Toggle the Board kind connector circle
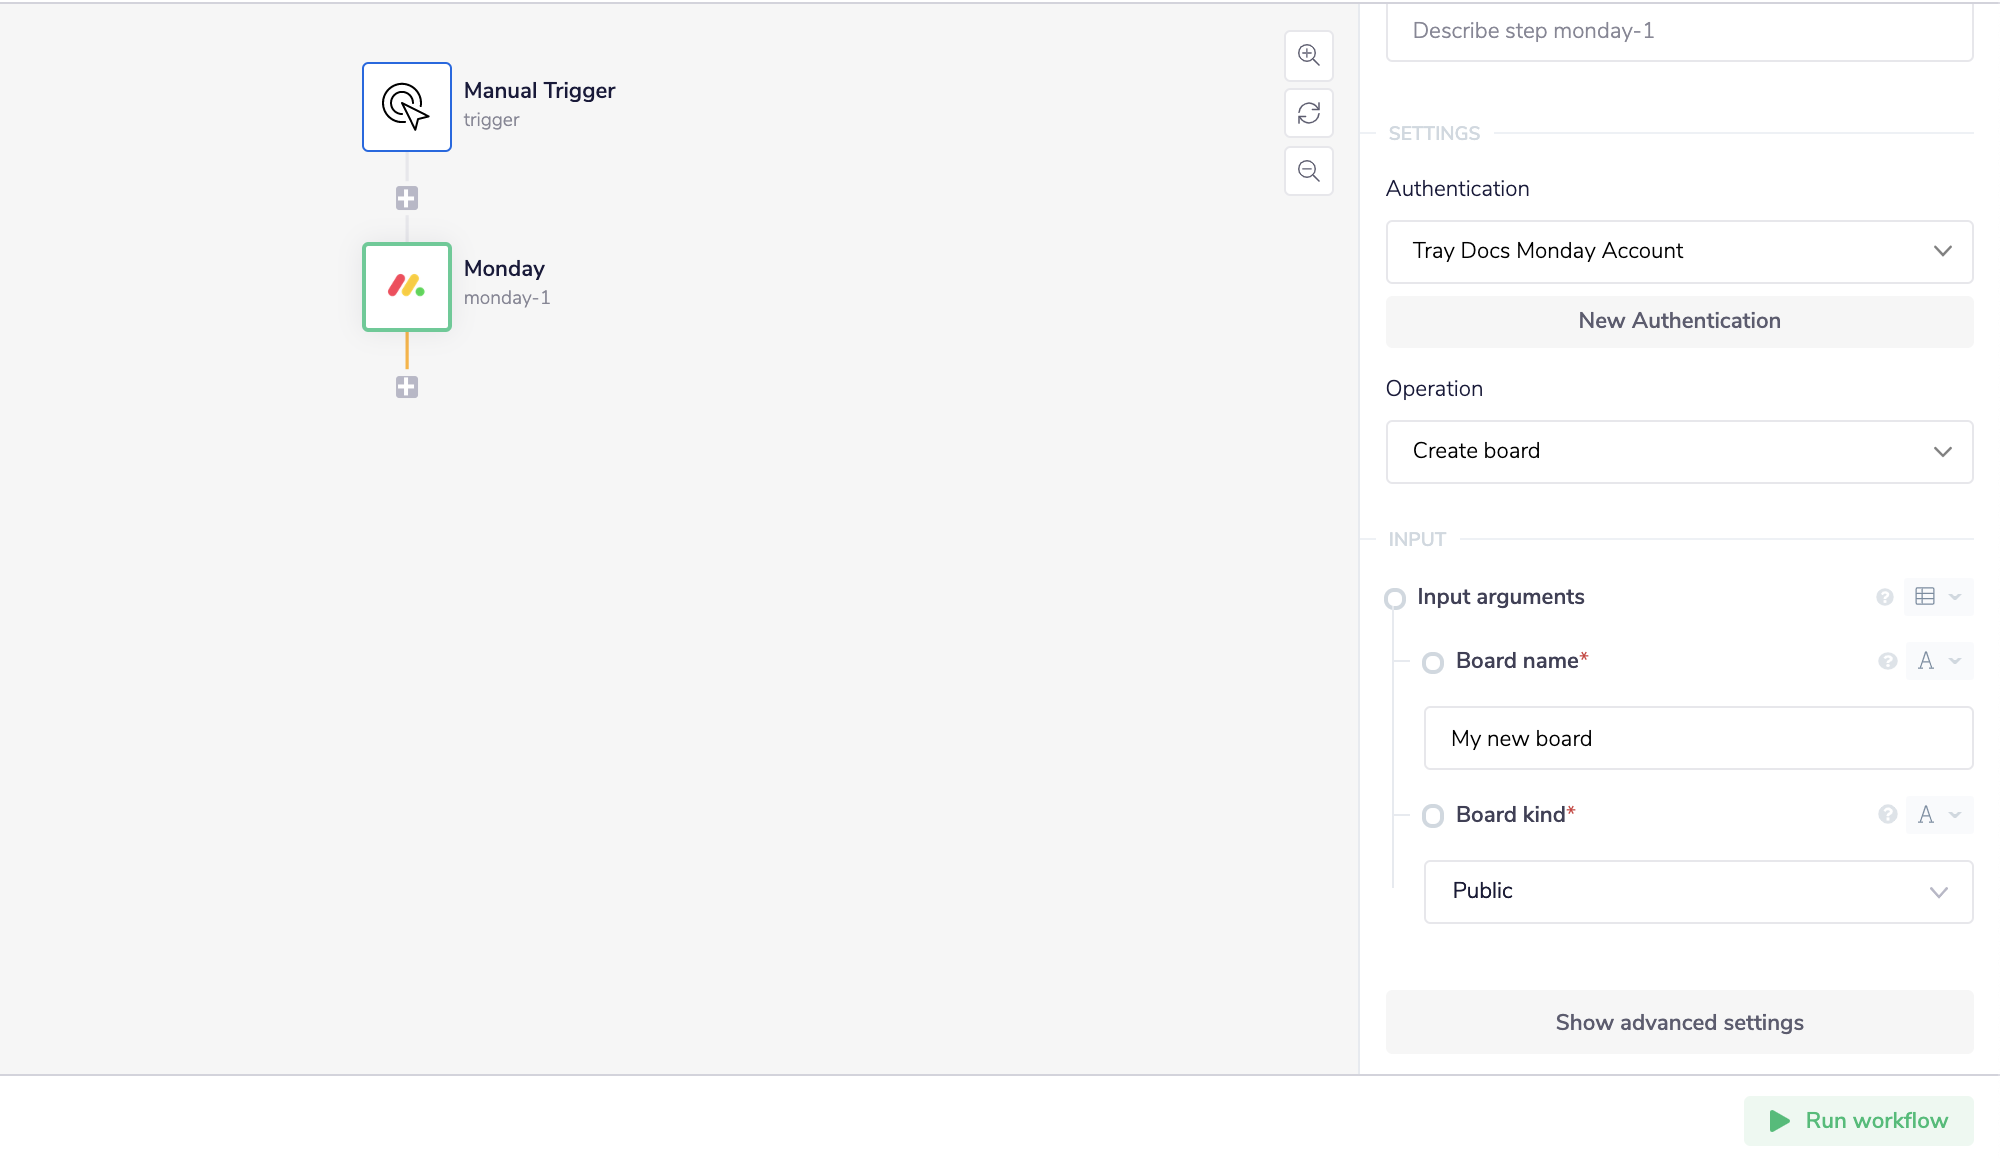Image resolution: width=2000 pixels, height=1160 pixels. (1432, 816)
